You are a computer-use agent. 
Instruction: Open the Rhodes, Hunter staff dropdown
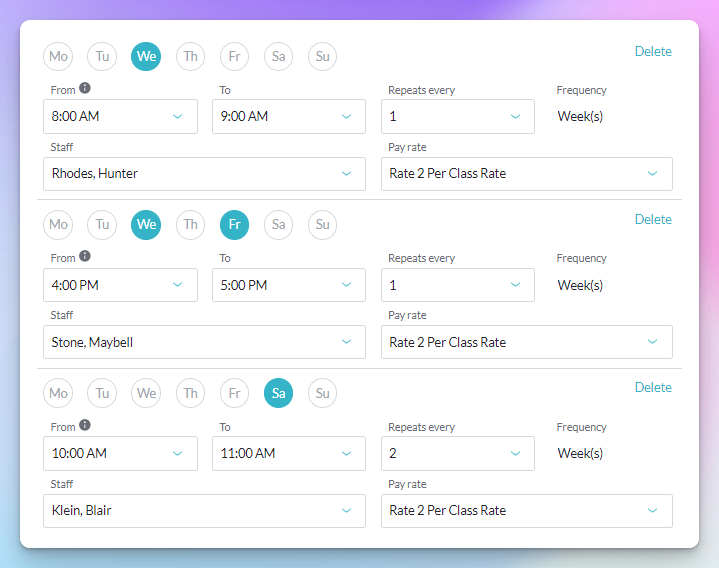pos(205,174)
